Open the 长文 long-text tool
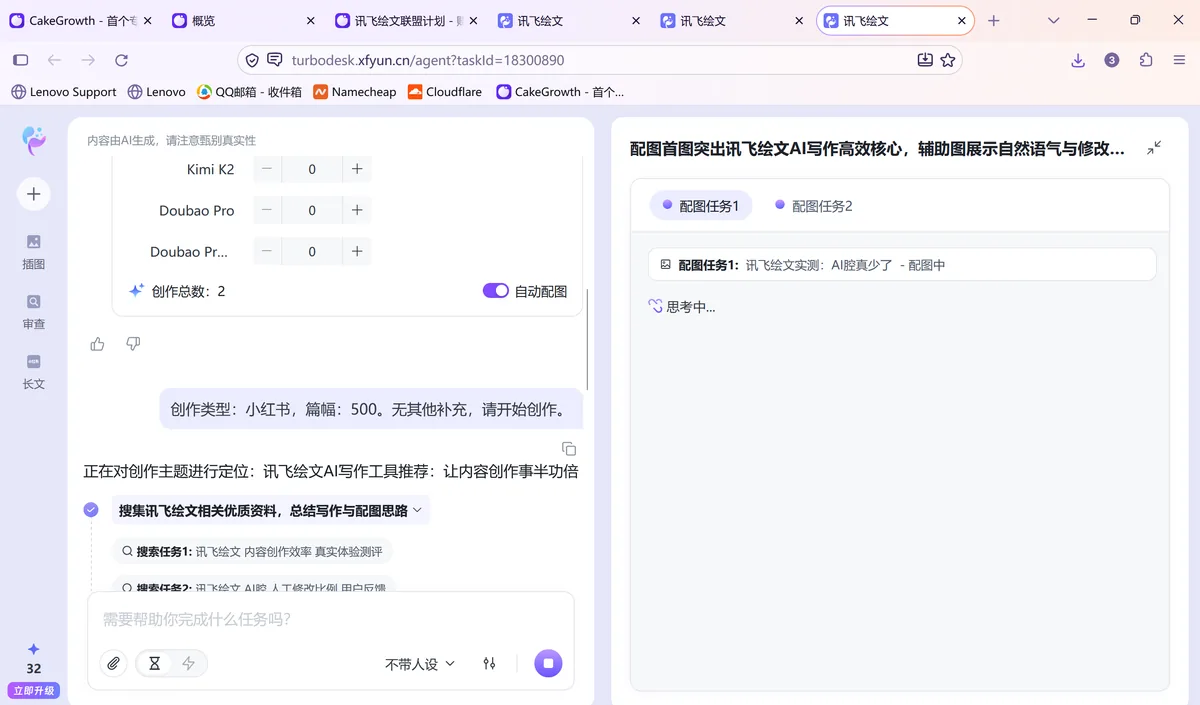The width and height of the screenshot is (1200, 705). tap(34, 371)
